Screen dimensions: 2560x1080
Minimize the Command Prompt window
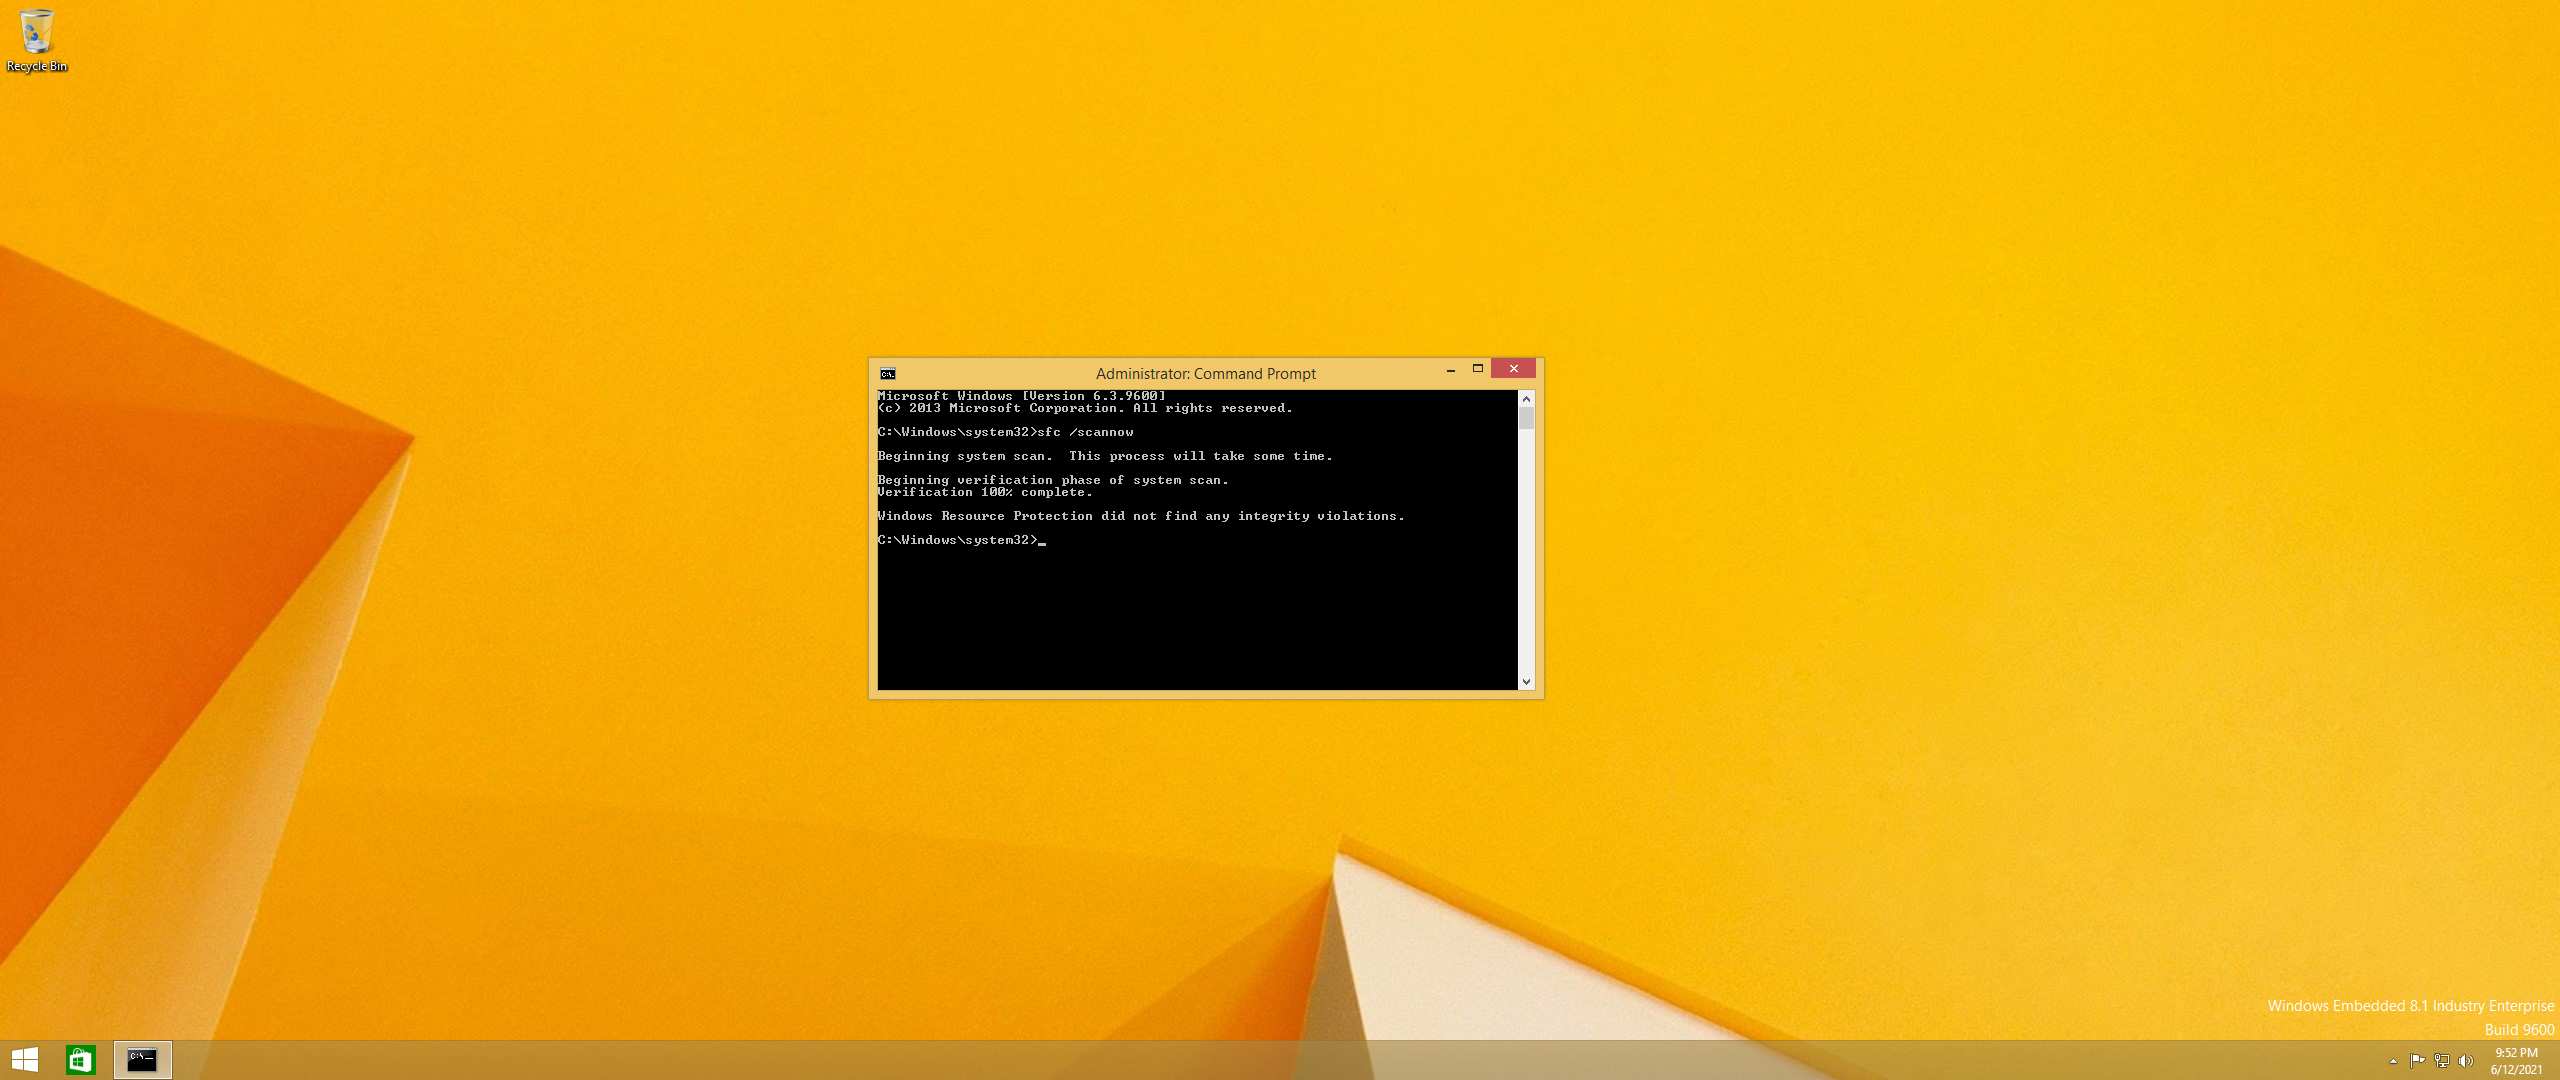1451,370
